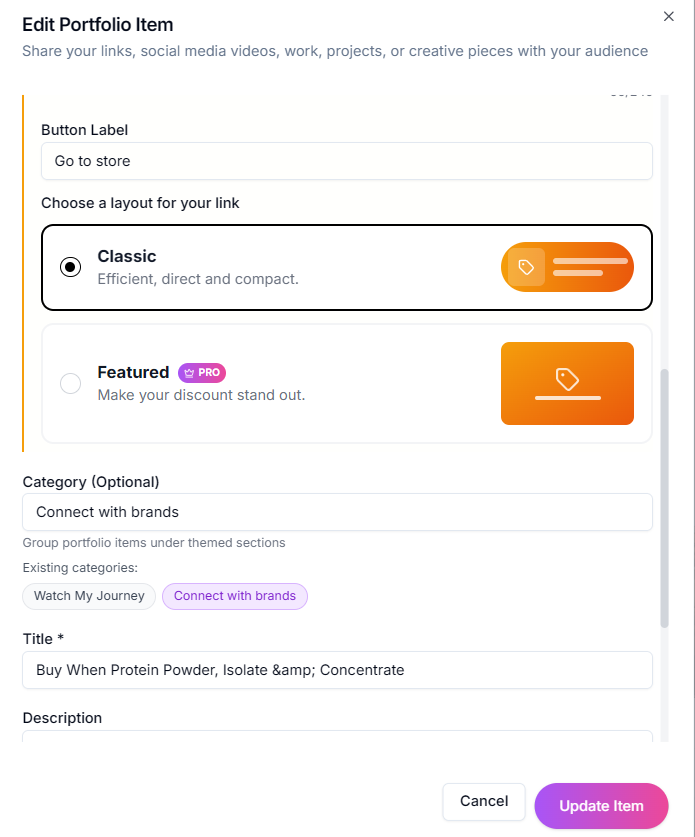The width and height of the screenshot is (695, 837).
Task: Choose the Connect with brands category chip
Action: click(x=235, y=596)
